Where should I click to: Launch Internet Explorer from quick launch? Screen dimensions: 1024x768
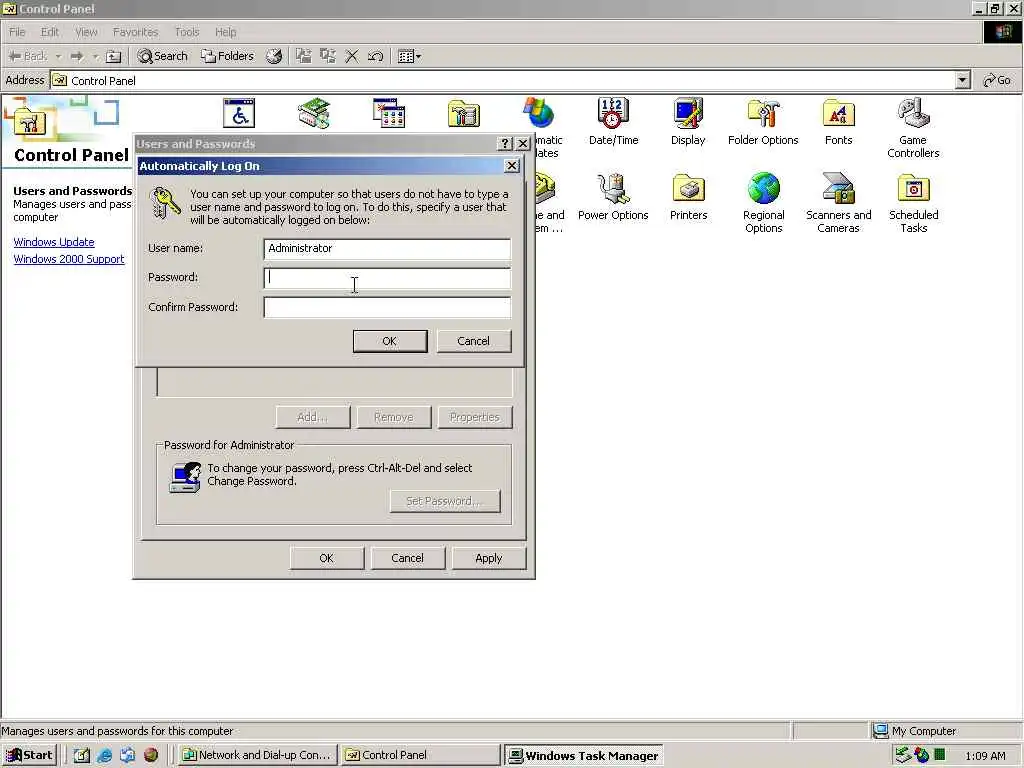coord(104,755)
